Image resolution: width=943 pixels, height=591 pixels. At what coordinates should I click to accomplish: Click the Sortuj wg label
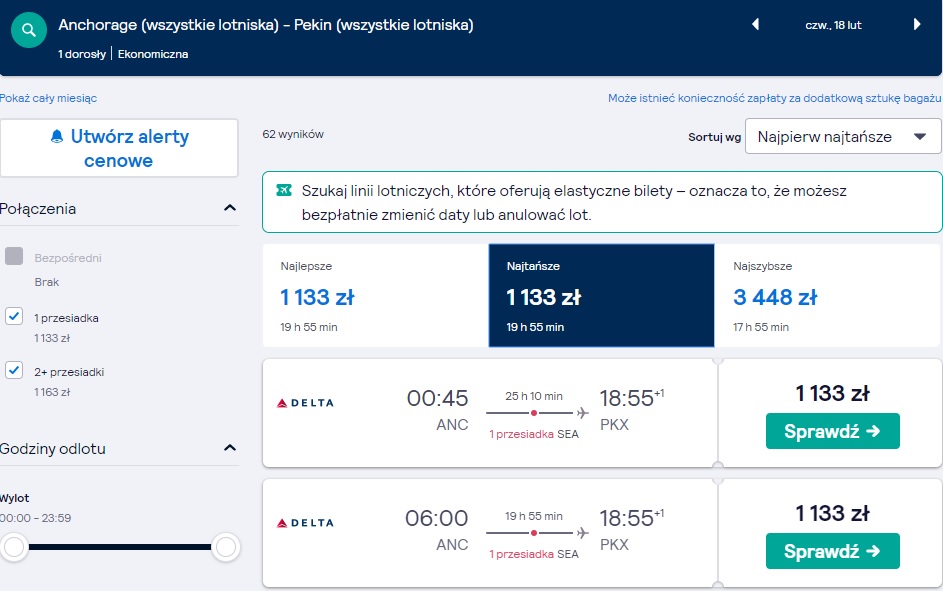pyautogui.click(x=714, y=137)
